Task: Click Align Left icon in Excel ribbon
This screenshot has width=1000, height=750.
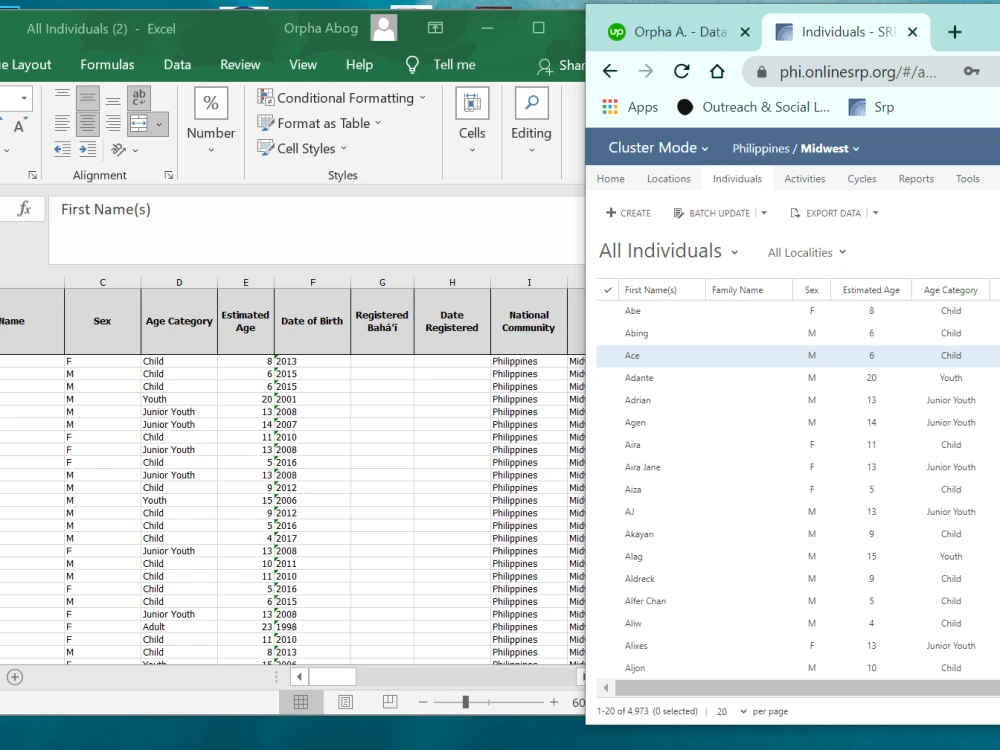Action: coord(62,124)
